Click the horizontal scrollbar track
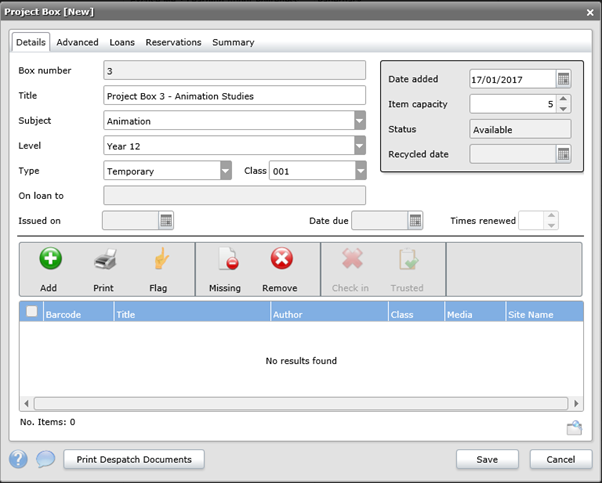The width and height of the screenshot is (602, 483). click(x=301, y=404)
